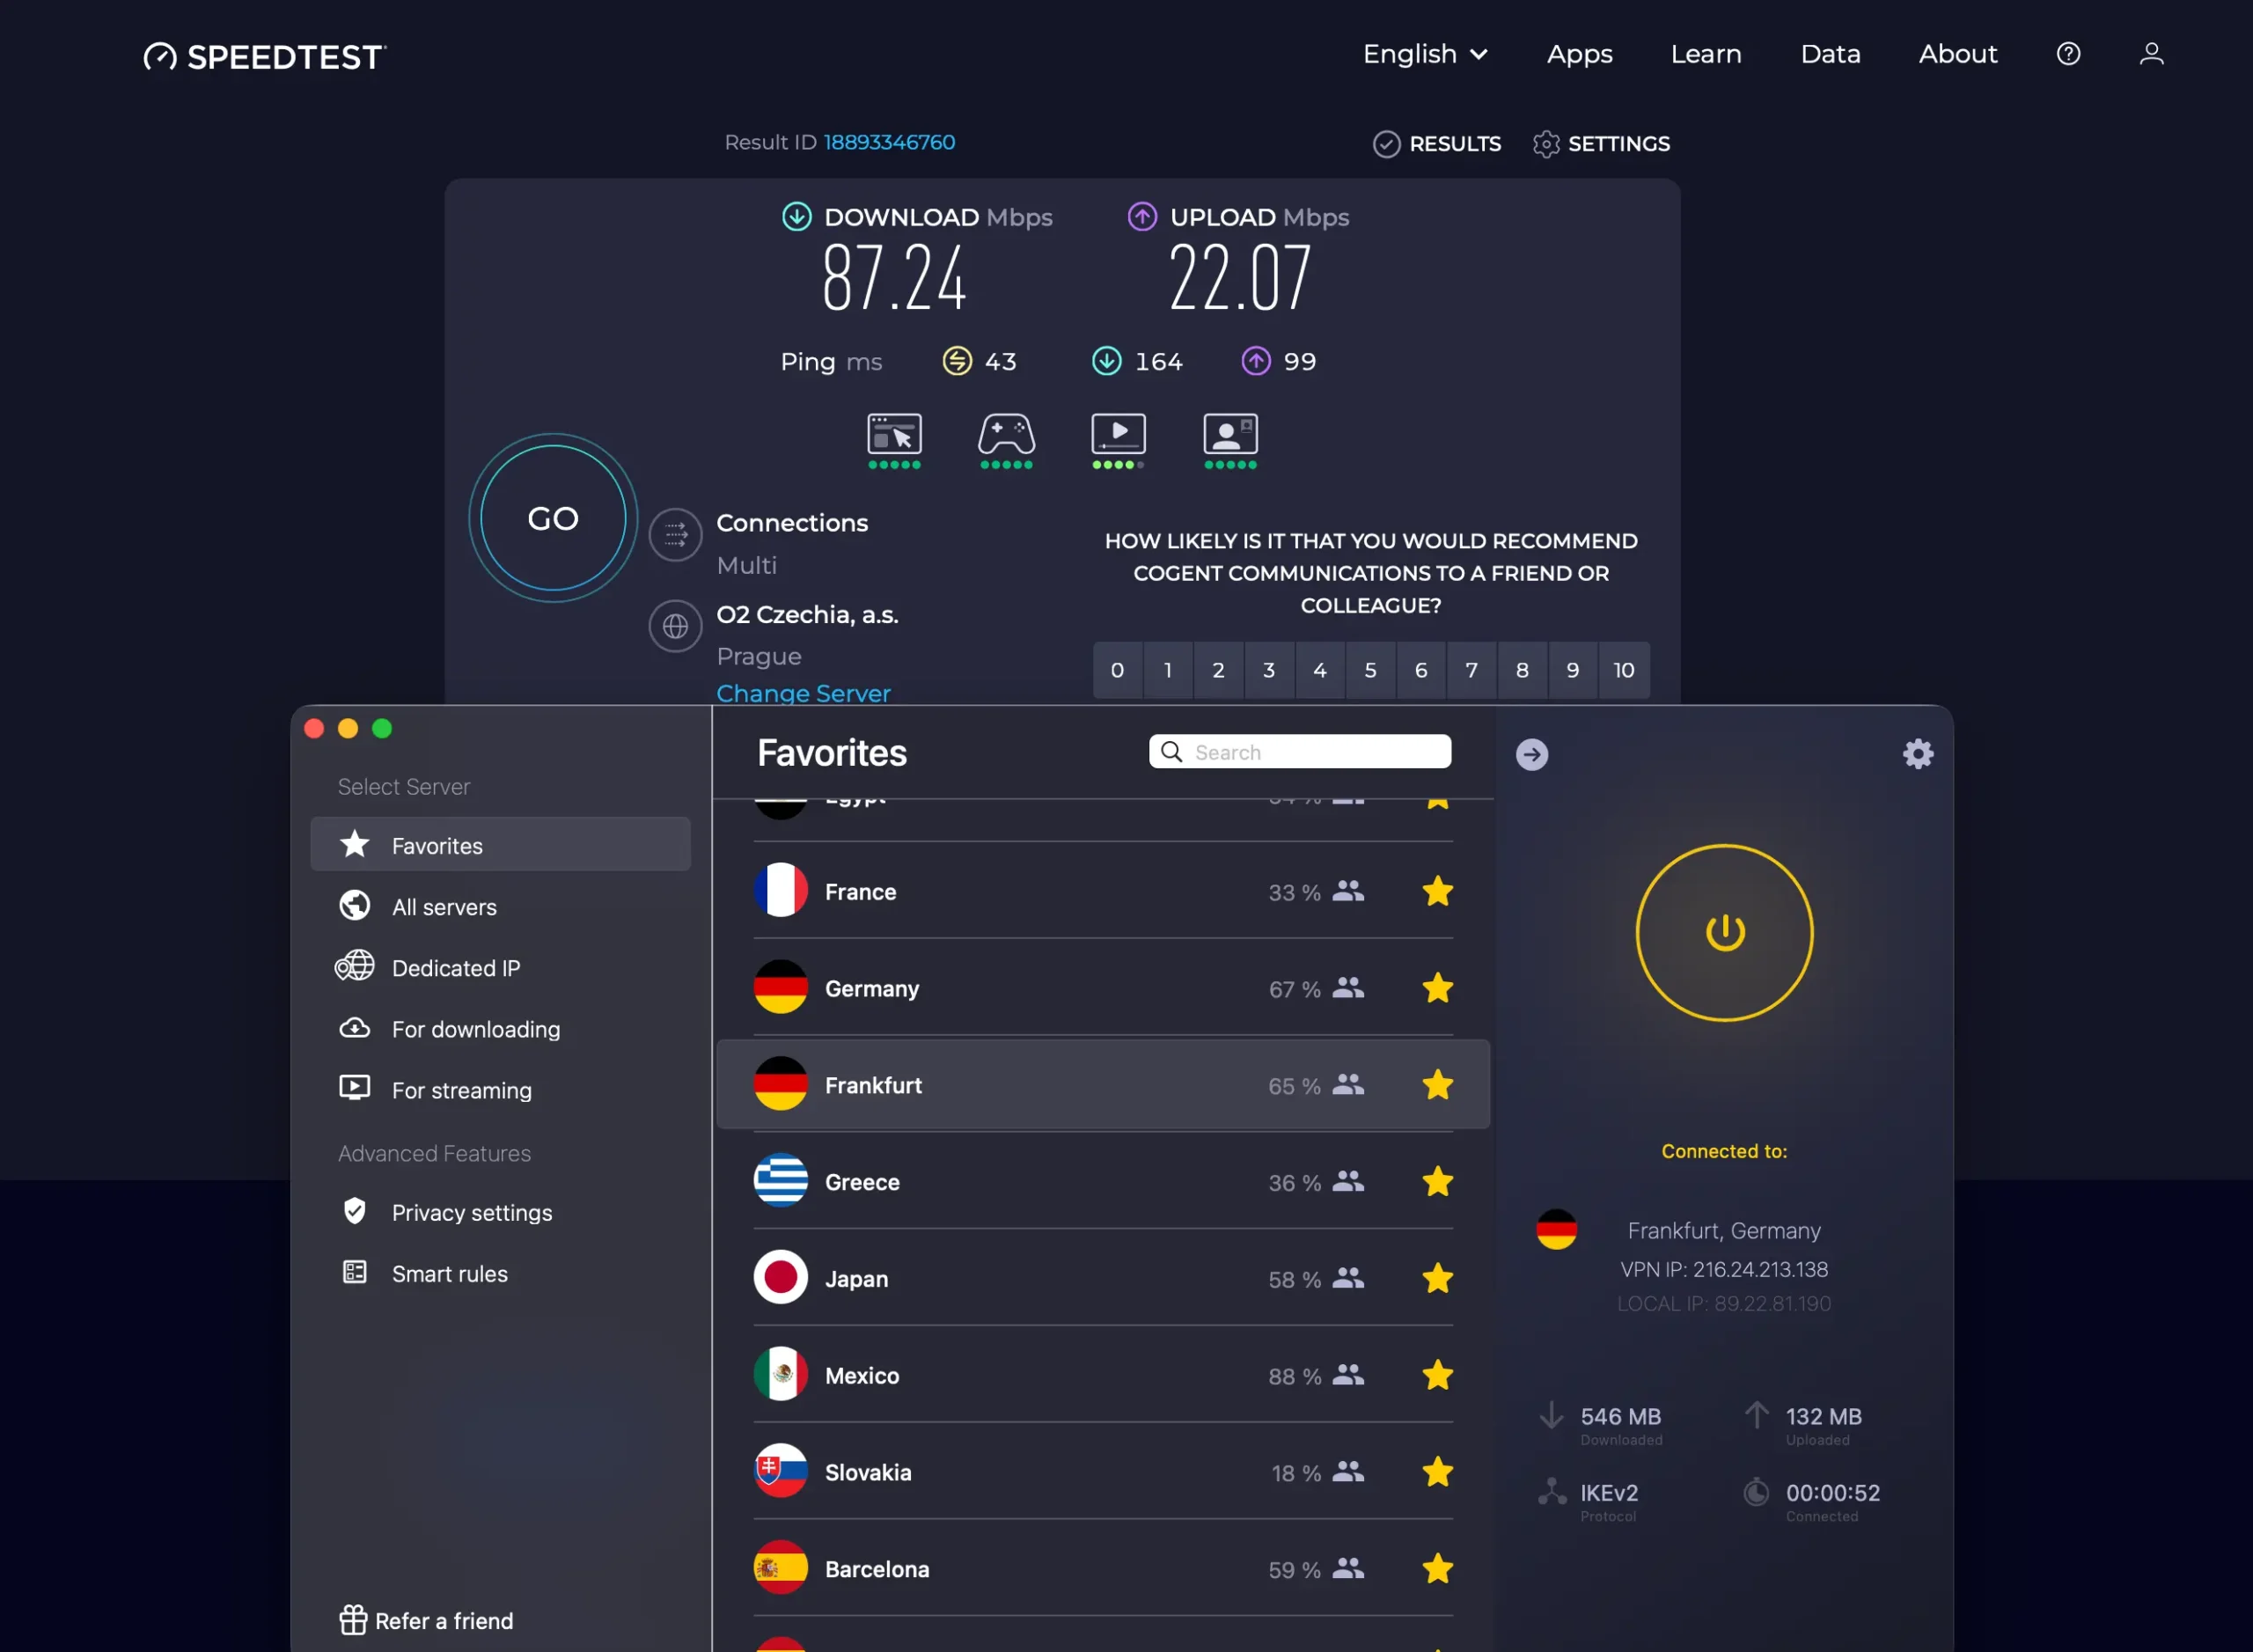Open the English language dropdown
This screenshot has height=1652, width=2253.
[x=1425, y=54]
